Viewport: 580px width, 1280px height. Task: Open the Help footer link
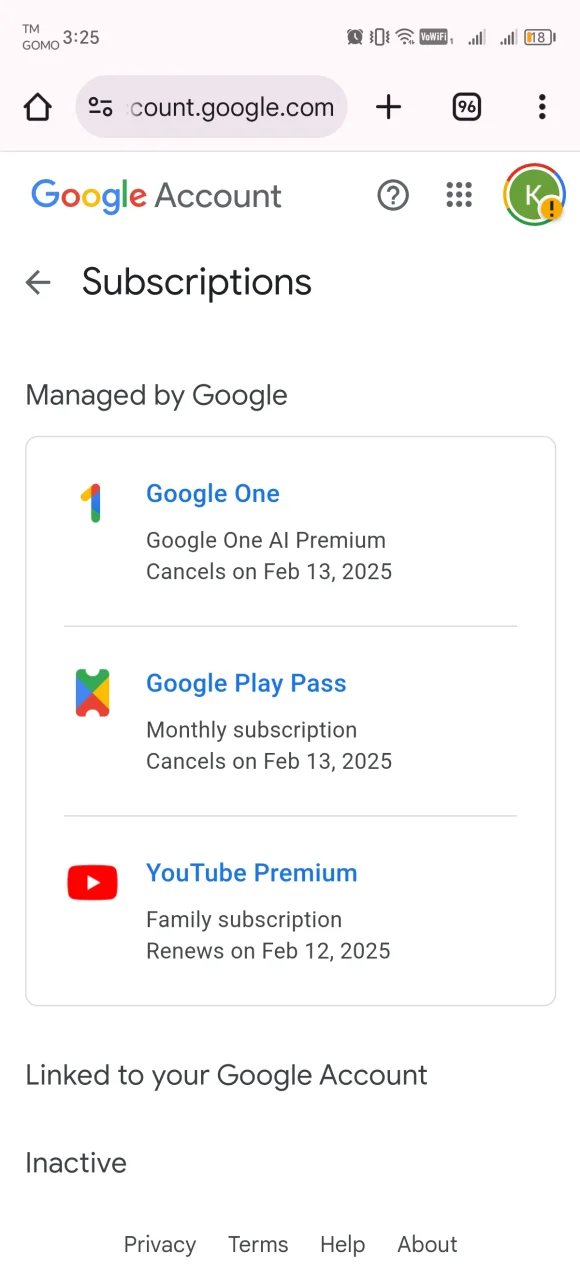[342, 1245]
